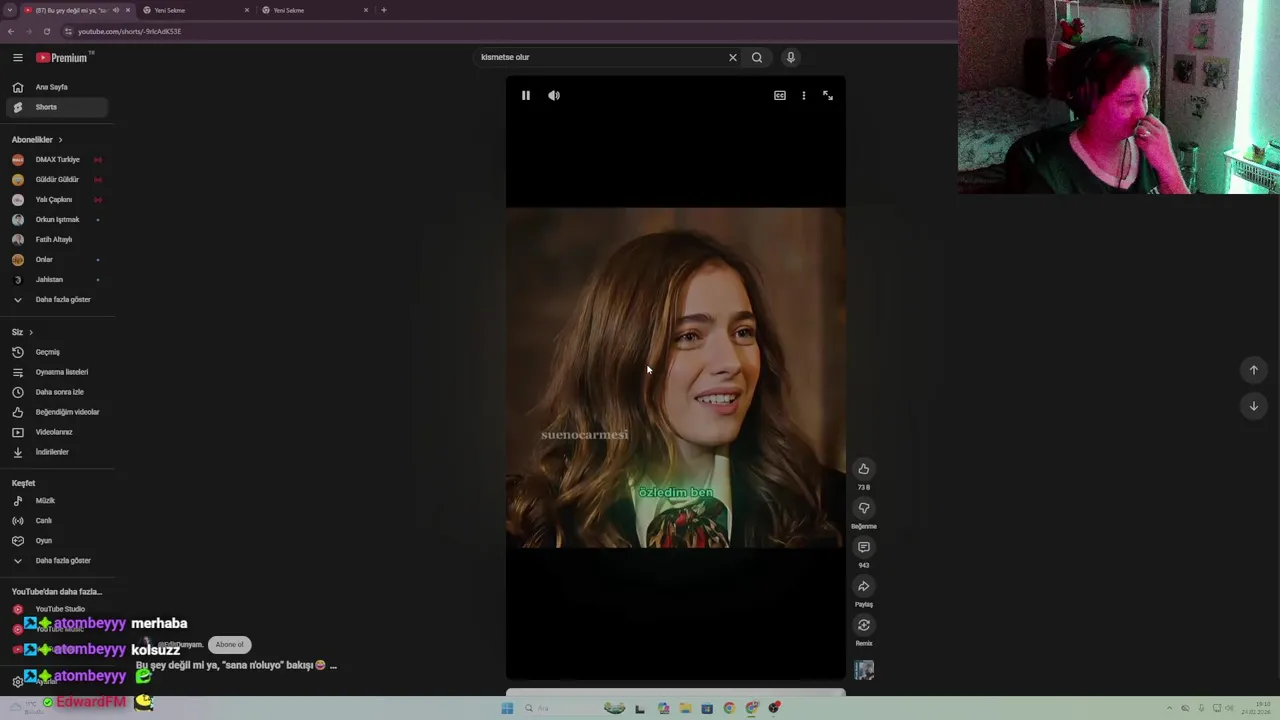Image resolution: width=1280 pixels, height=720 pixels.
Task: Open the Yalı Çapkını channel
Action: (x=57, y=200)
